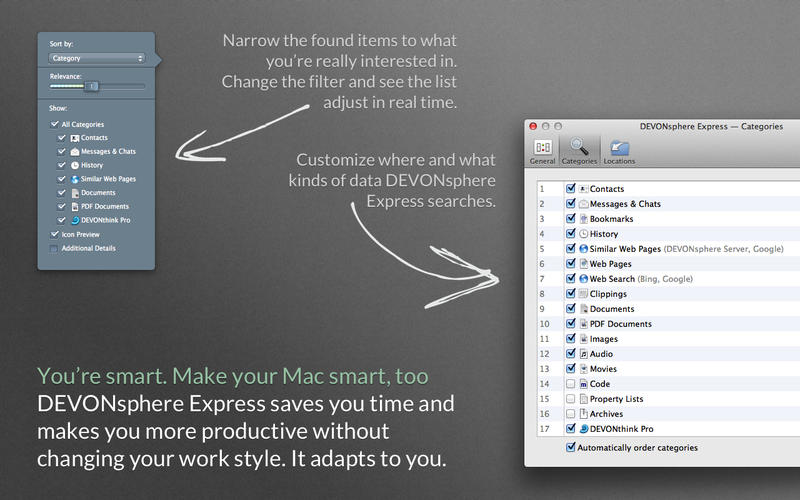Click the Documents icon in Categories list

pos(584,309)
